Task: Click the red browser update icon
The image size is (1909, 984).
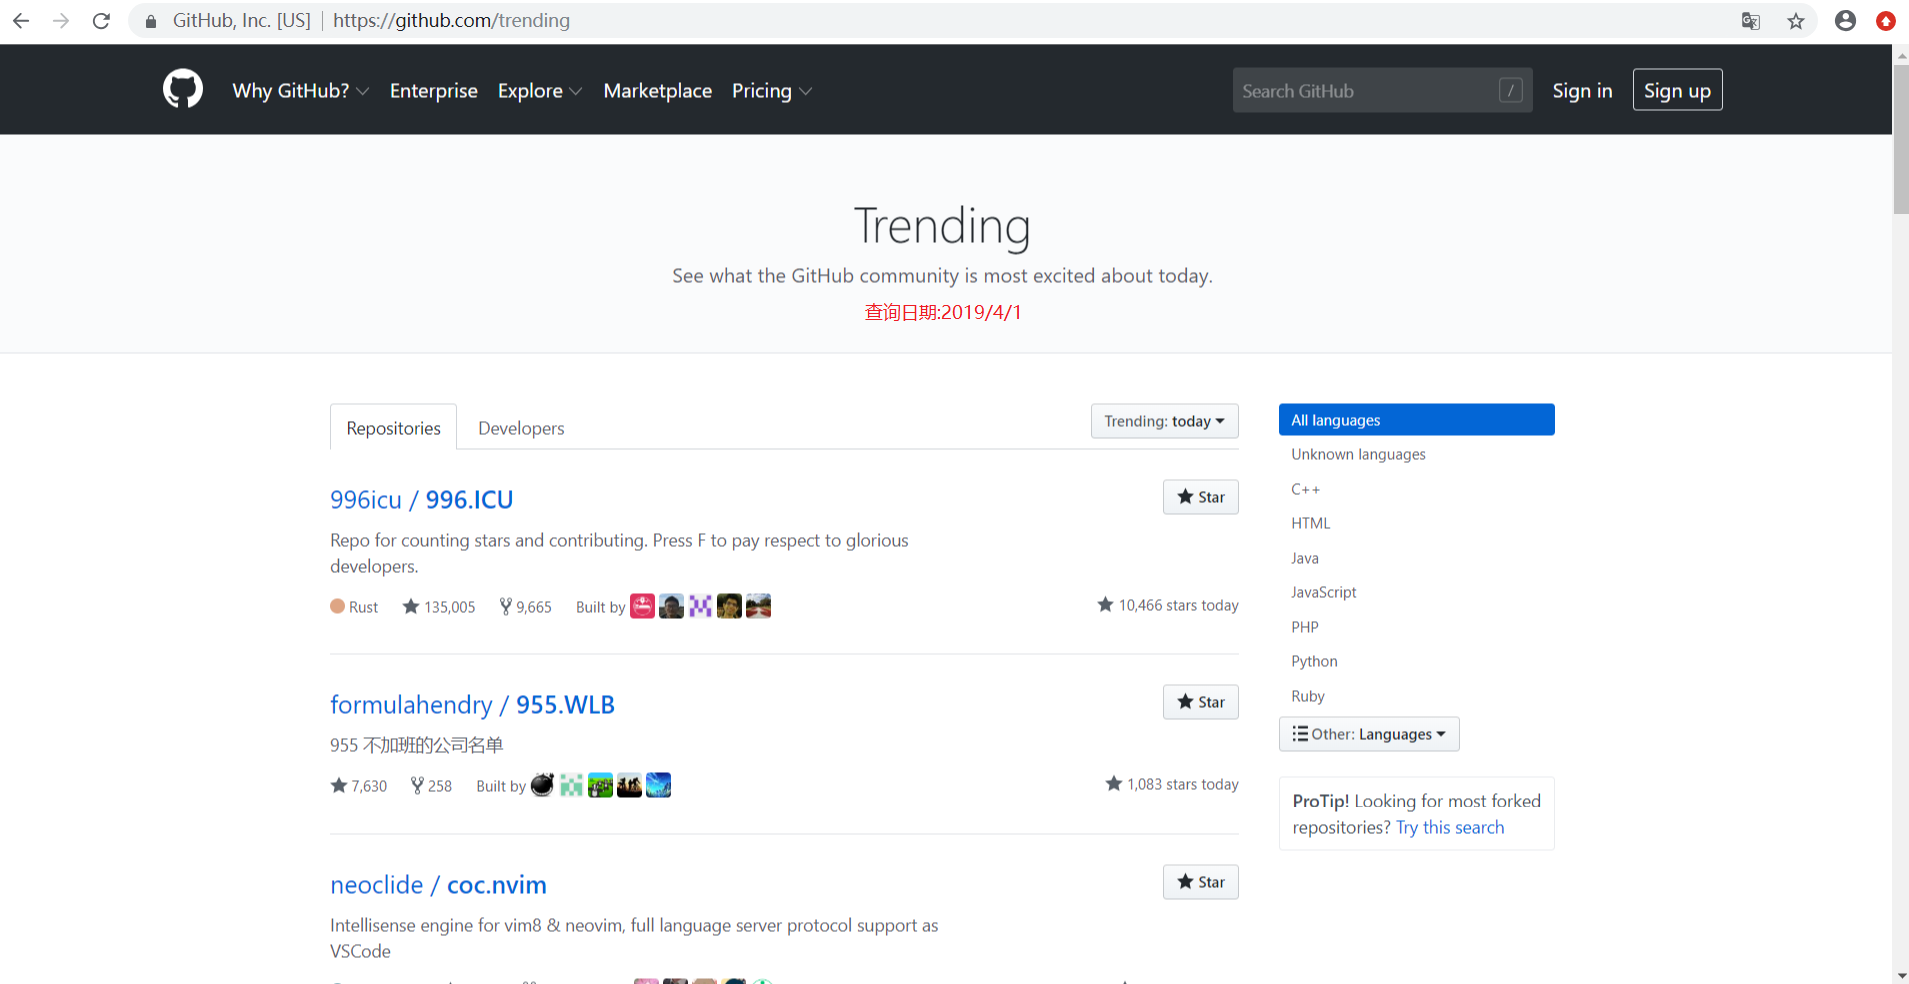Action: point(1886,20)
